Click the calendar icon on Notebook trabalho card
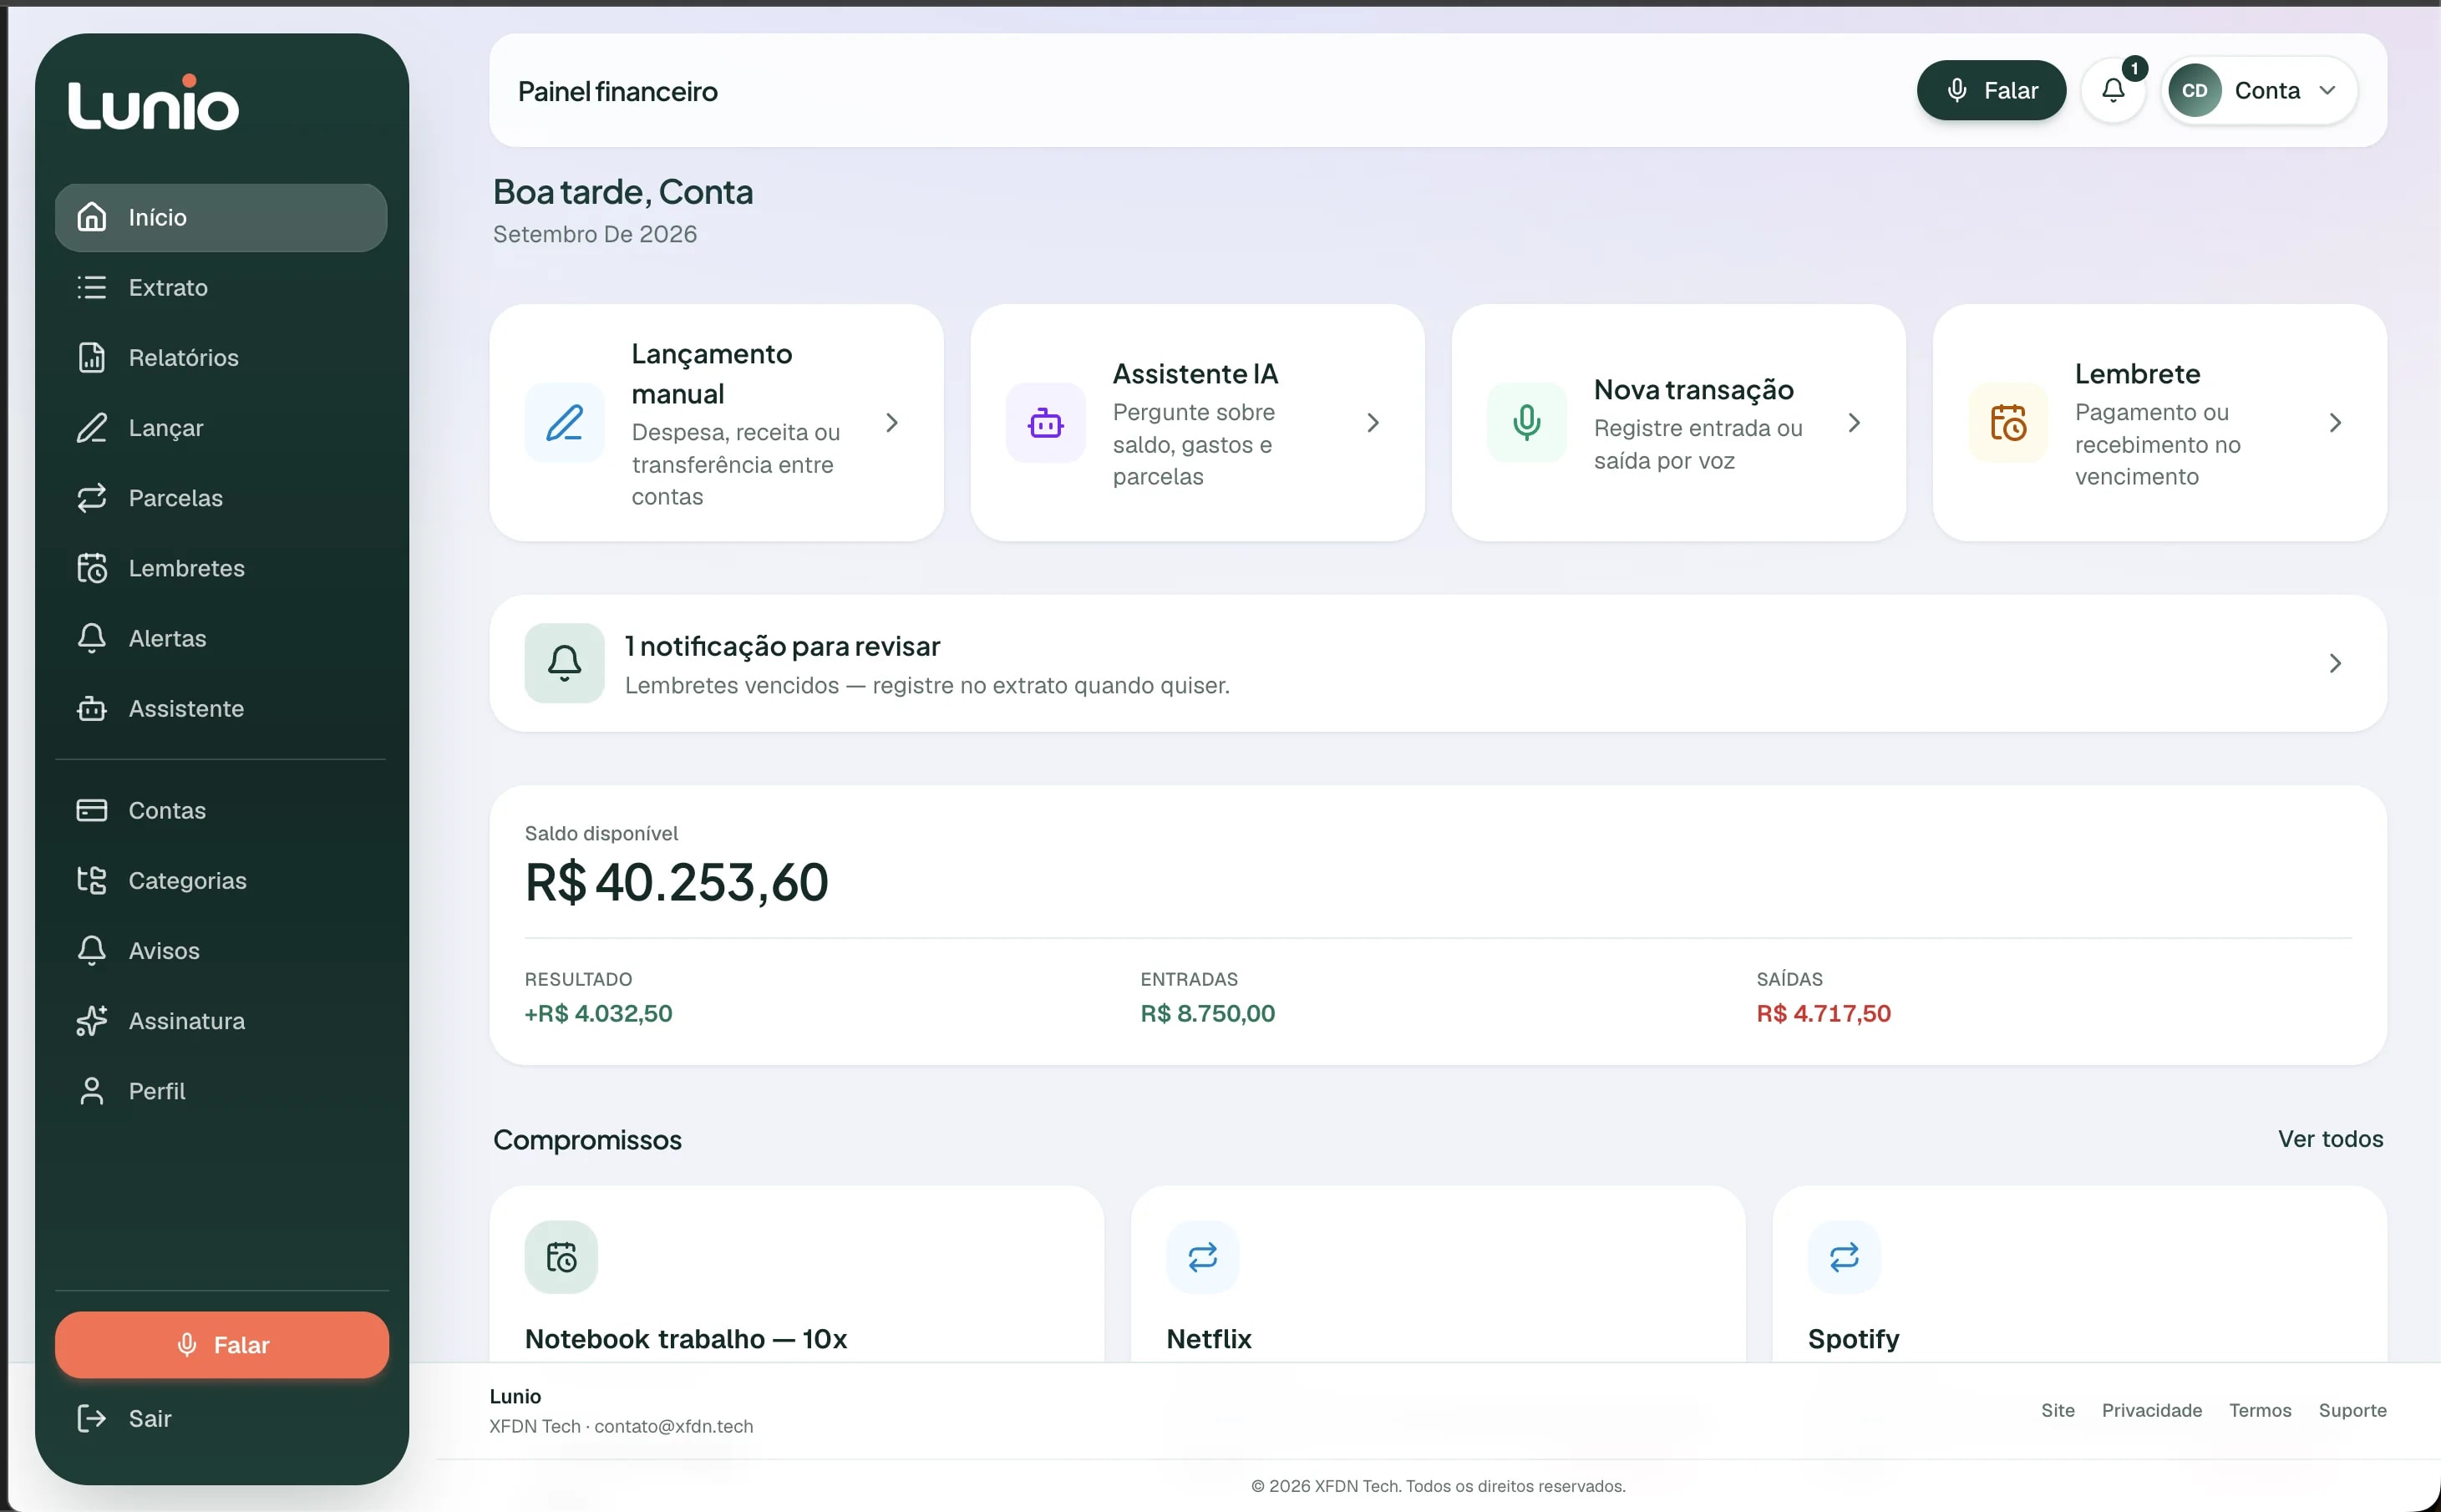This screenshot has width=2441, height=1512. (x=562, y=1257)
